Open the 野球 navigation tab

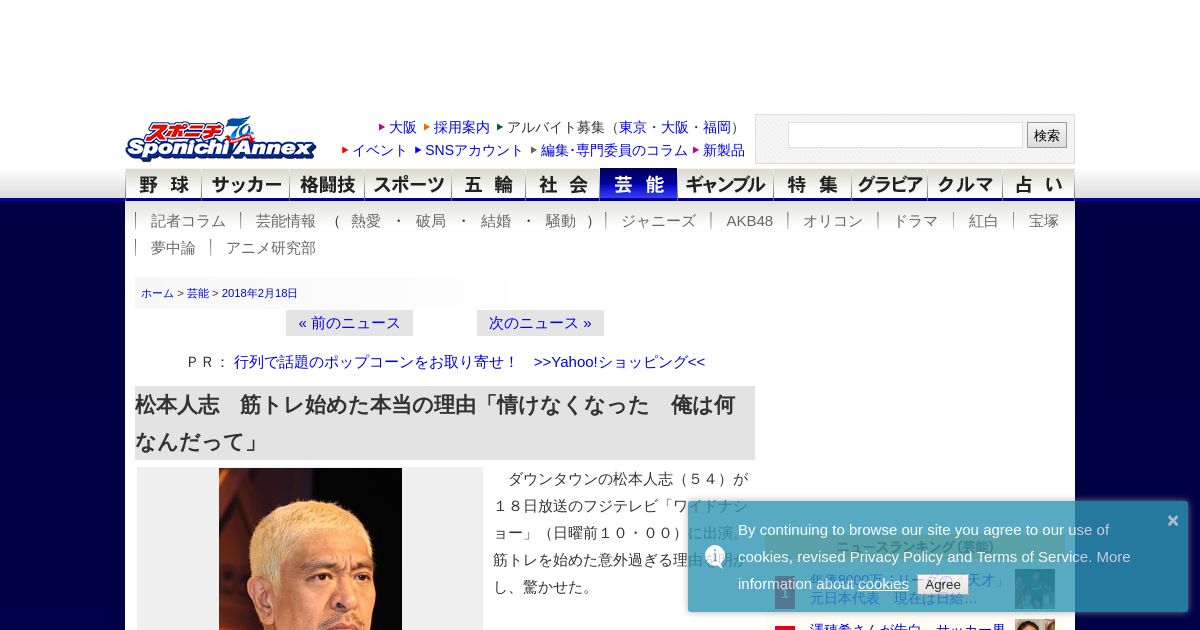pos(164,184)
